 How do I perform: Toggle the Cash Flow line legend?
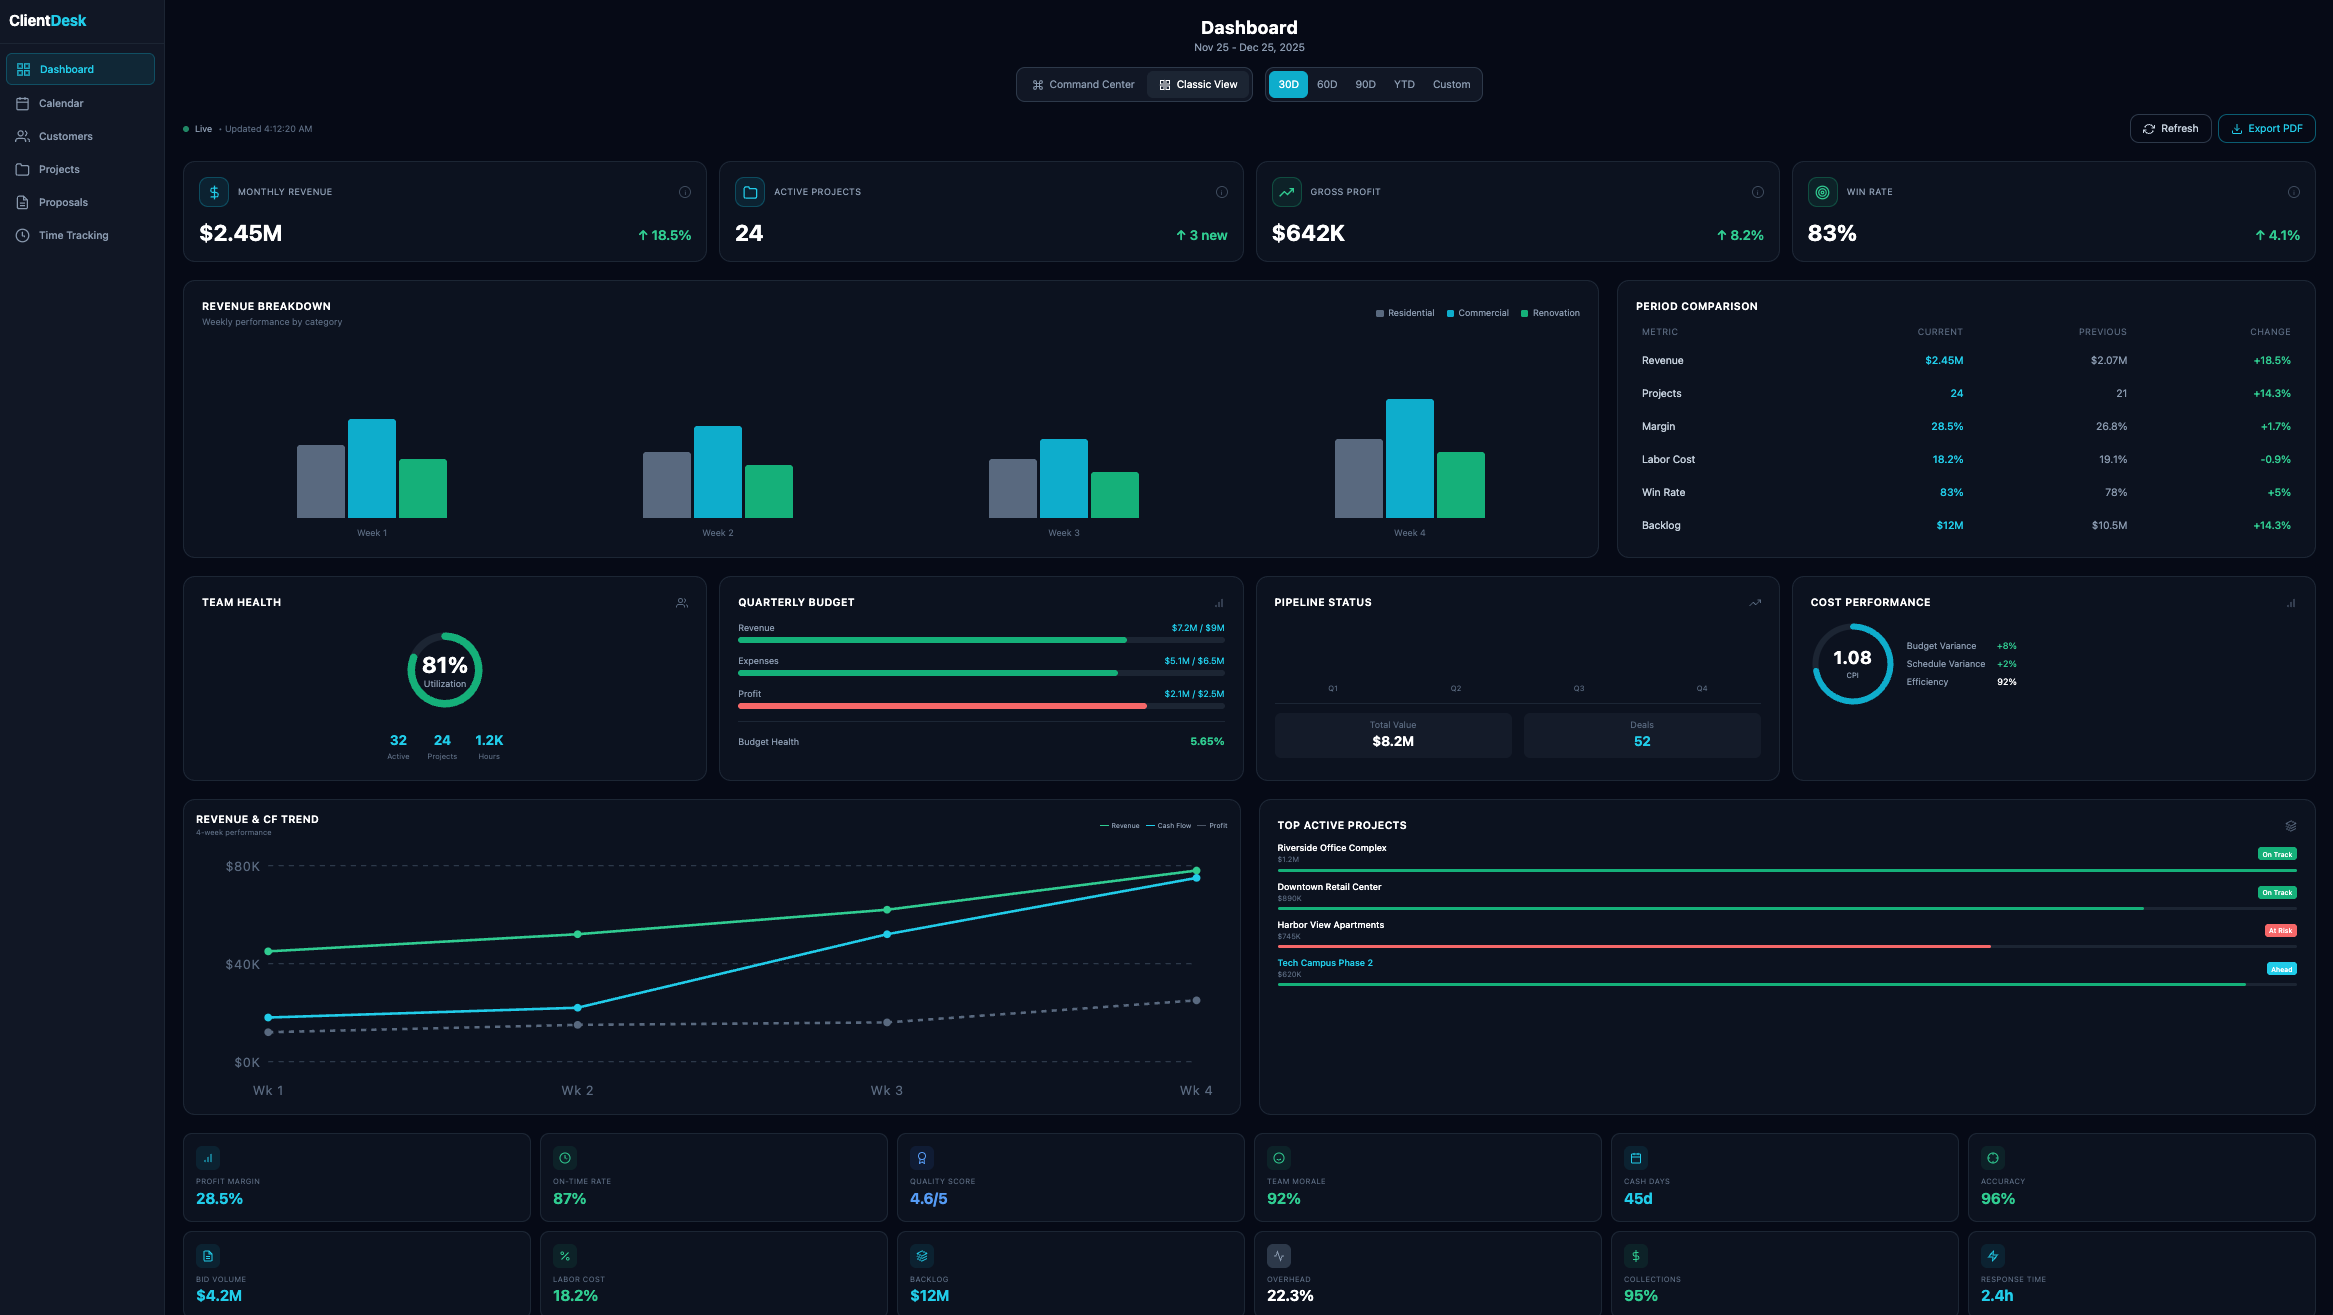click(x=1173, y=825)
